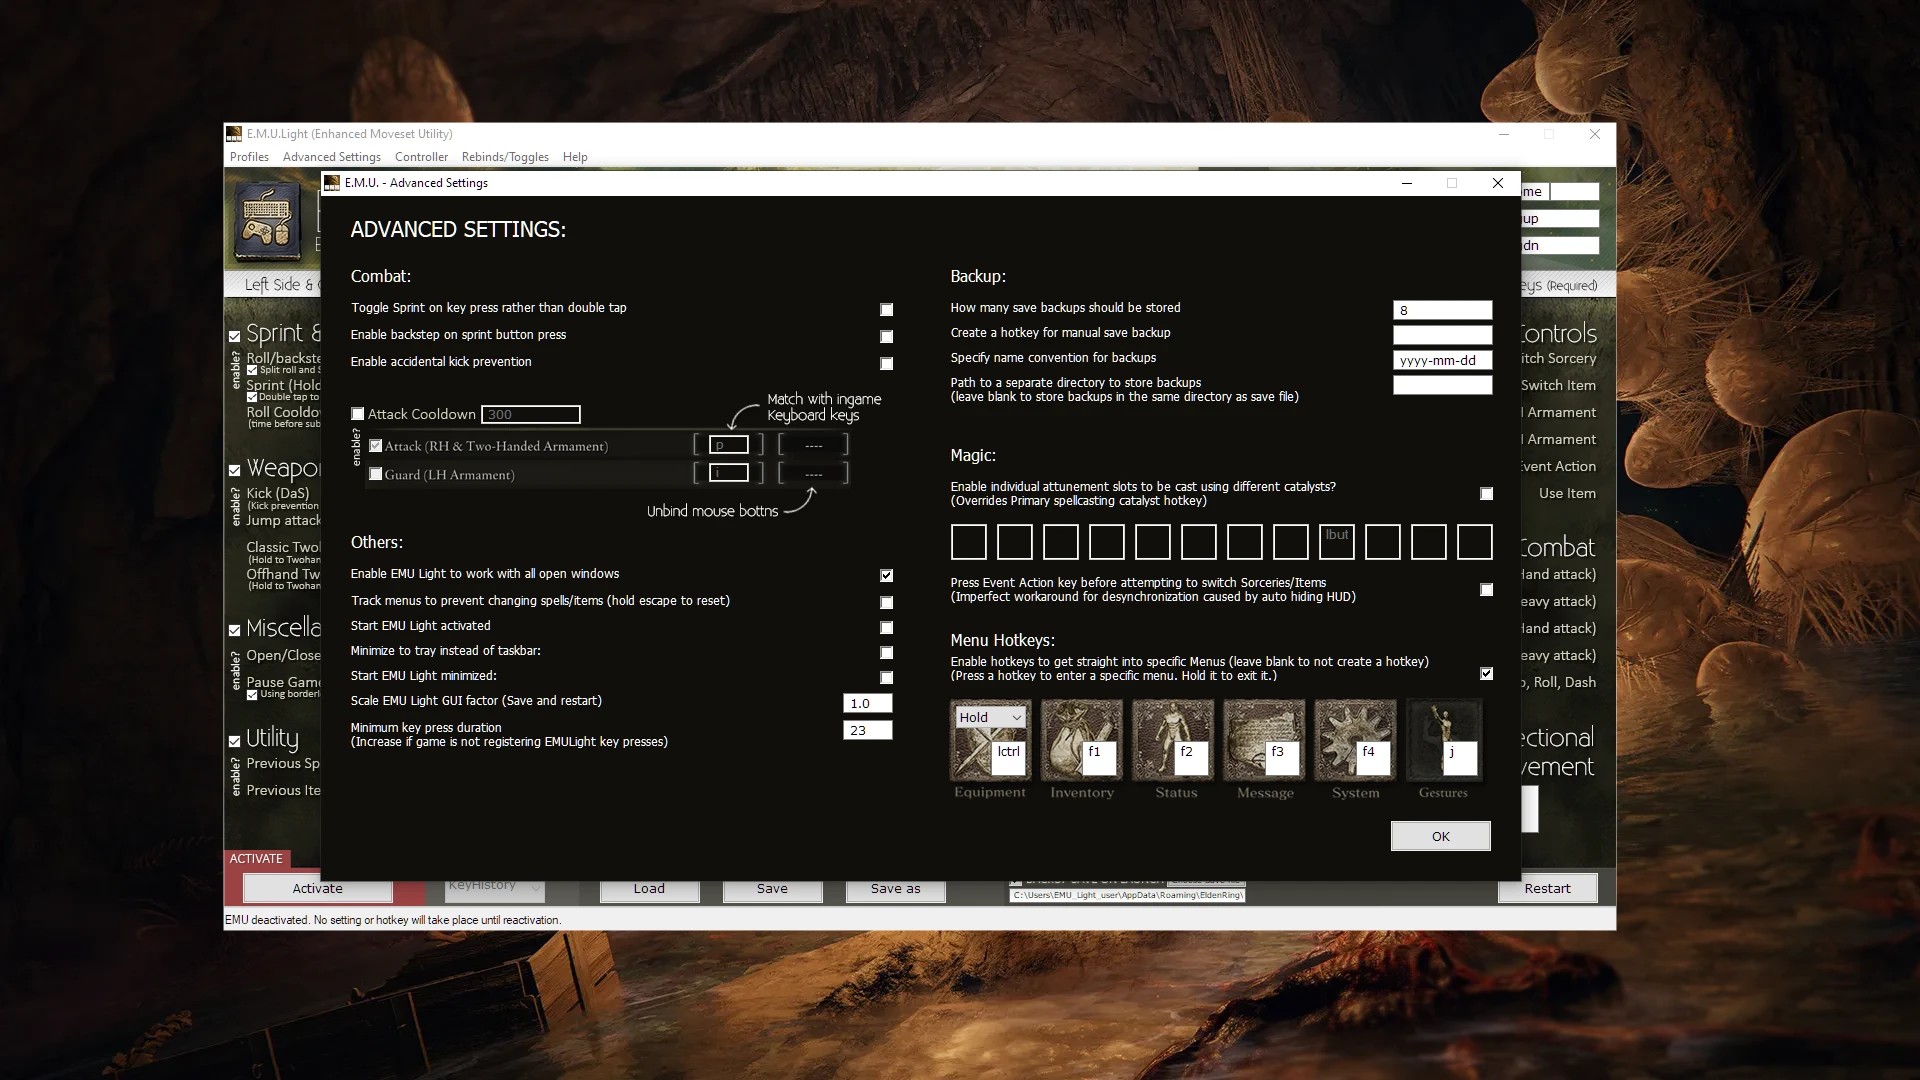Click the Gestures hotkey field showing j
Screen dimensions: 1920x1080
click(1459, 758)
